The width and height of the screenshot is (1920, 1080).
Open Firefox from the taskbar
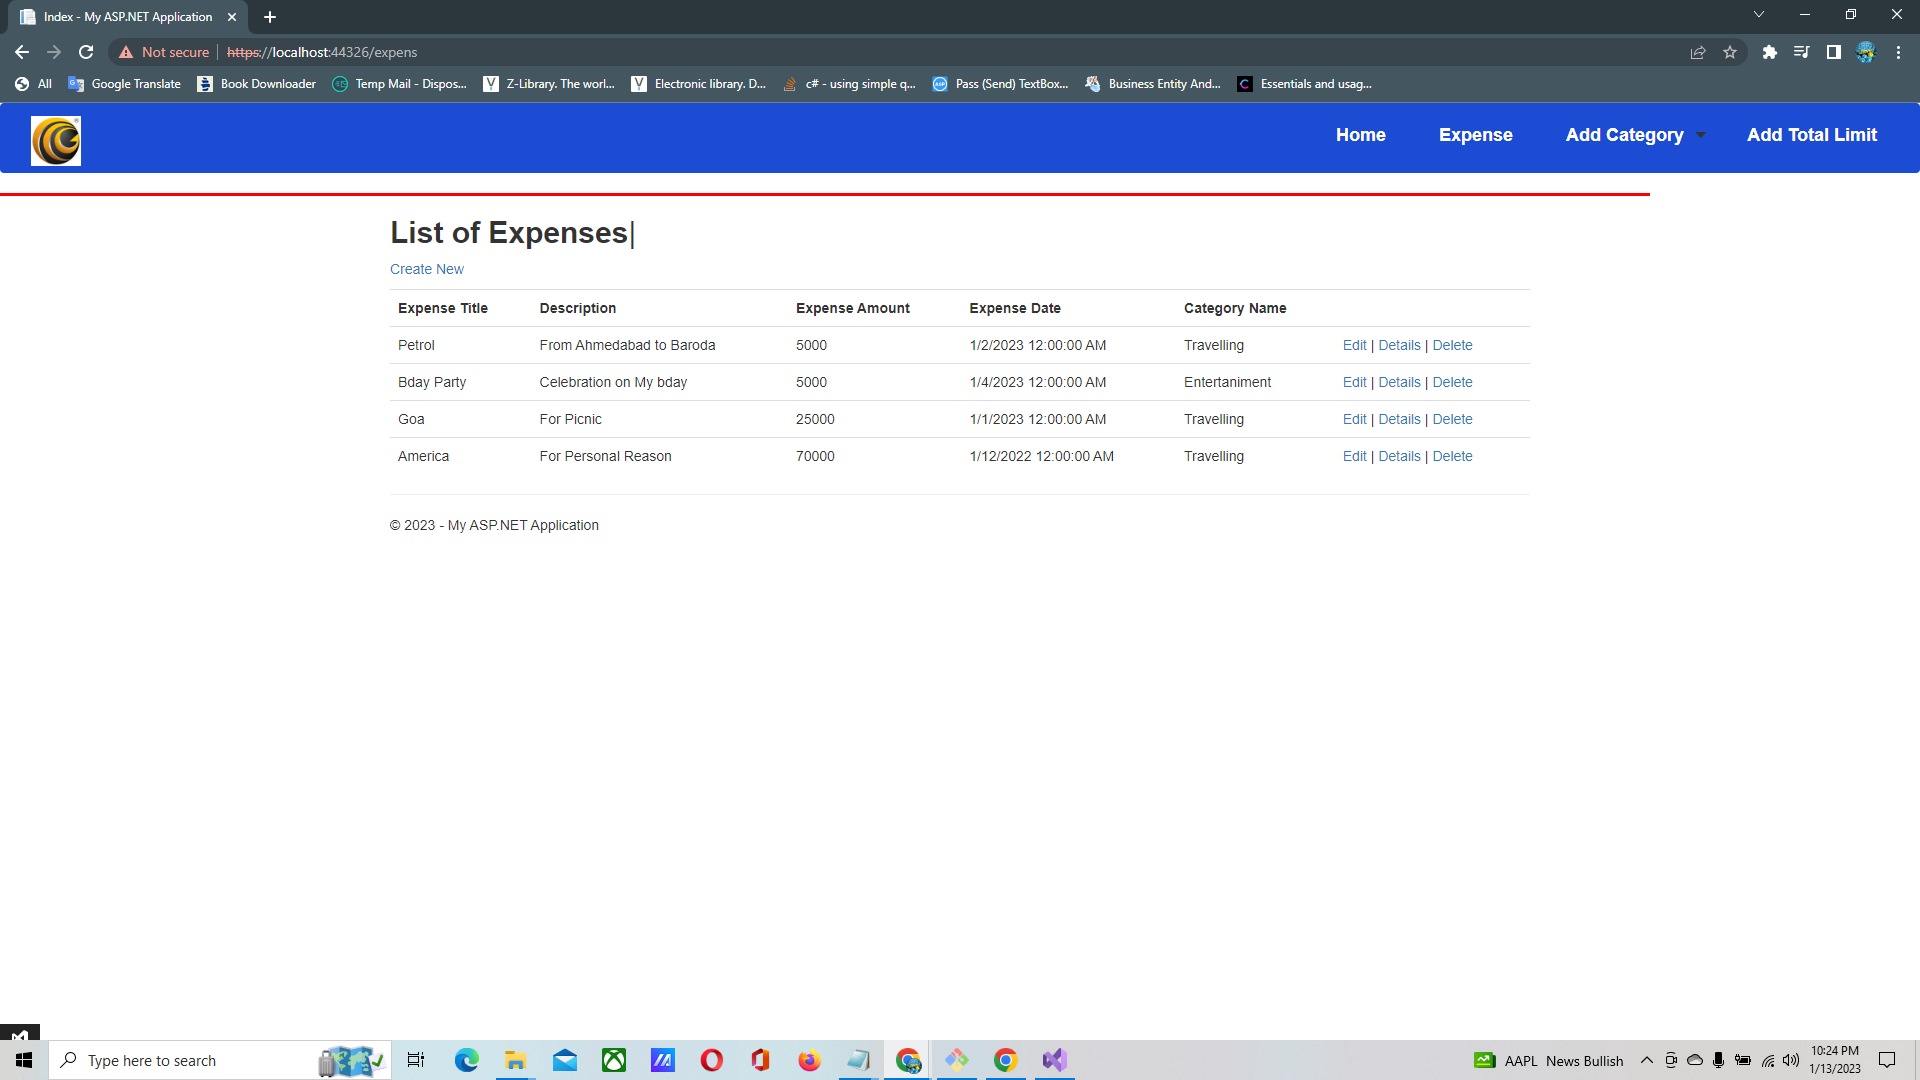point(809,1060)
